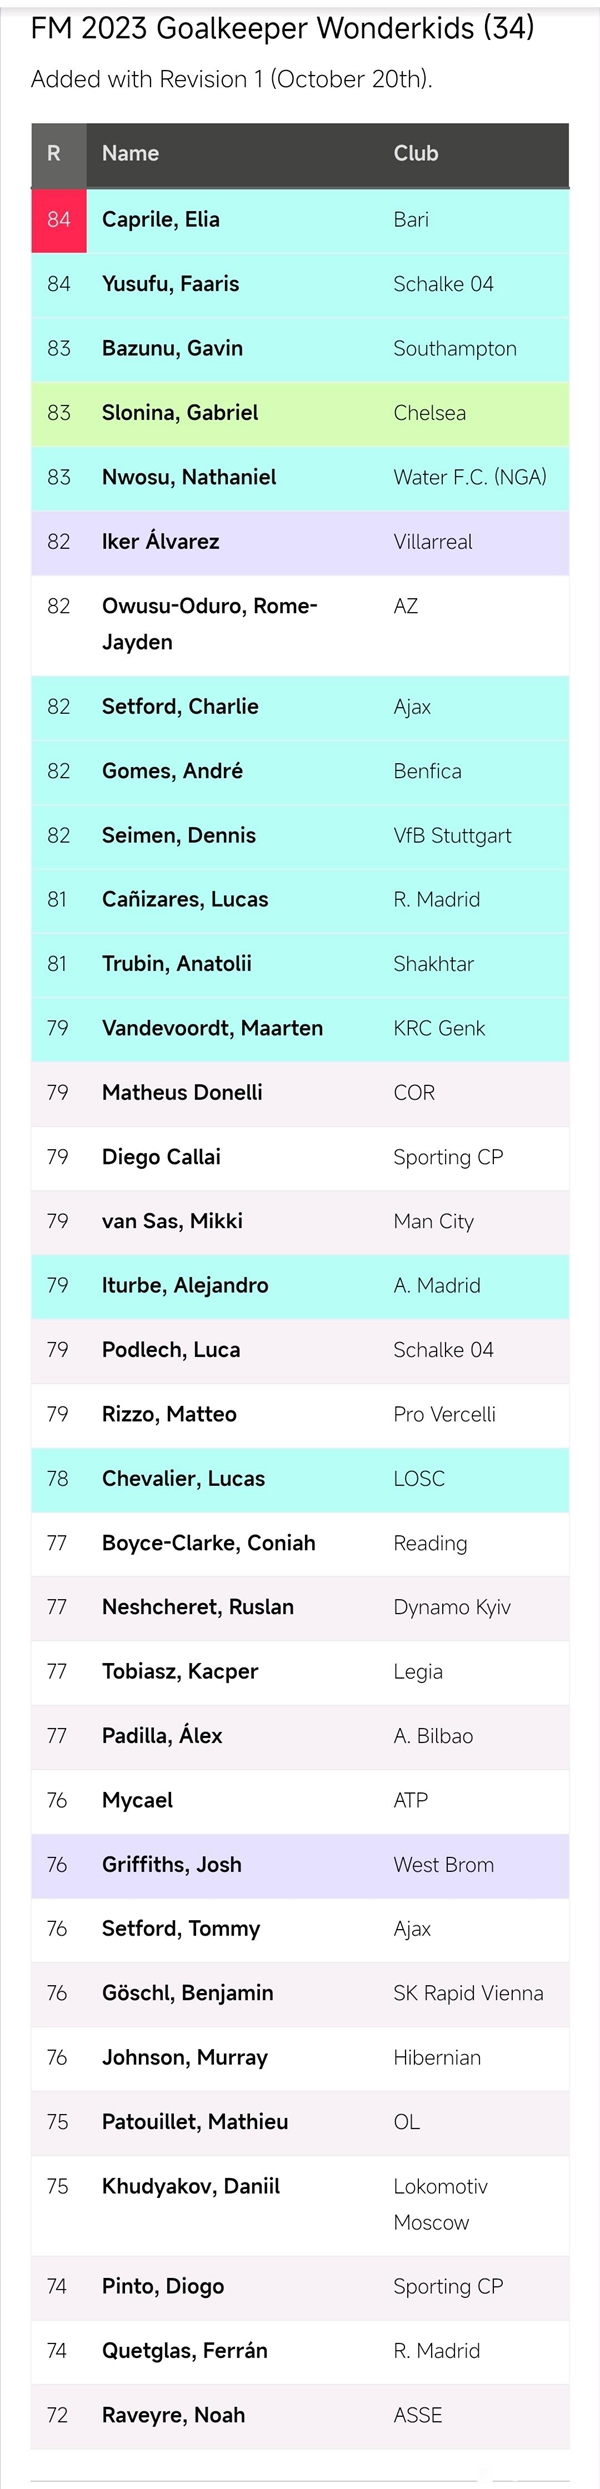Select Bazunu, Gavin in the table
The width and height of the screenshot is (600, 2489).
(x=172, y=348)
